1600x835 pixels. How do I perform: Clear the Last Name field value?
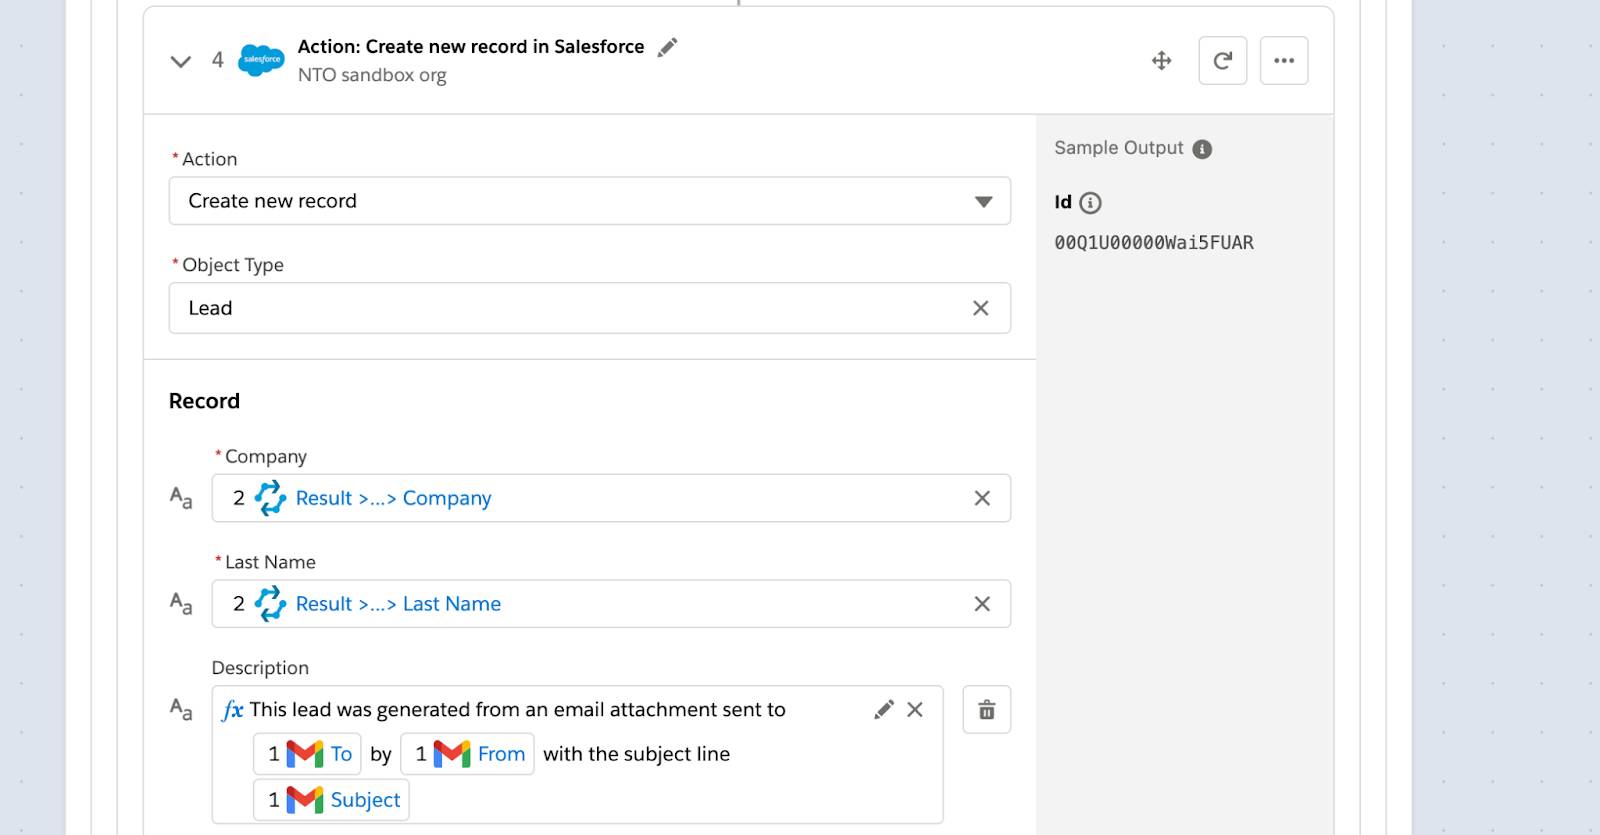pyautogui.click(x=982, y=604)
